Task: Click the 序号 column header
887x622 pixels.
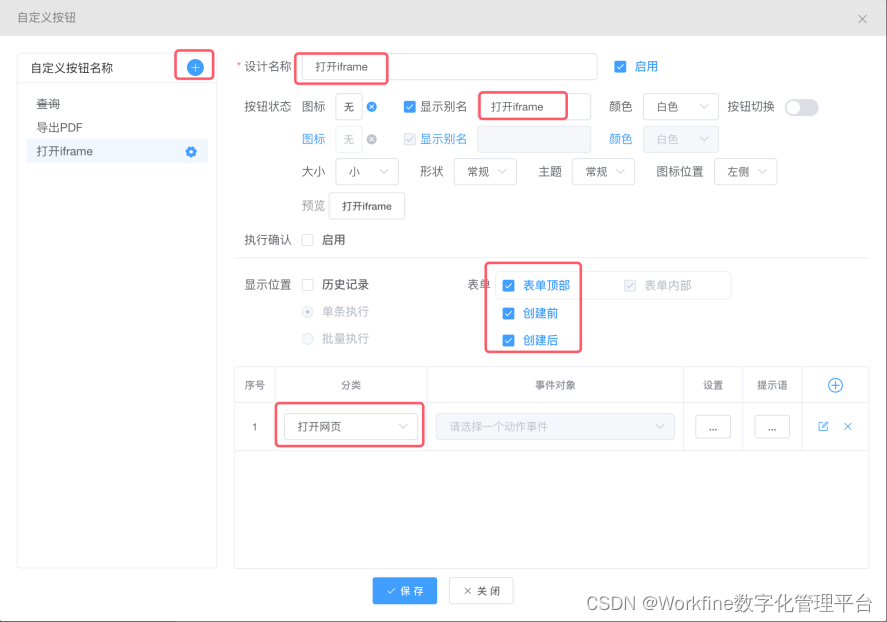Action: 255,386
